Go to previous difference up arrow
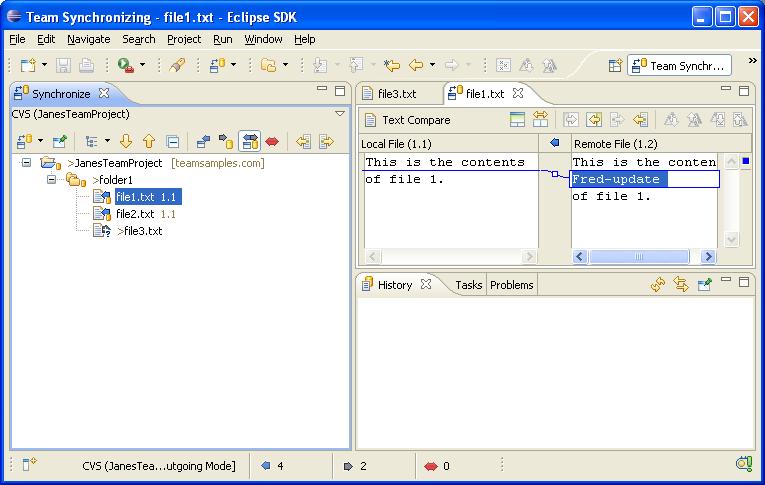The image size is (765, 485). [149, 141]
